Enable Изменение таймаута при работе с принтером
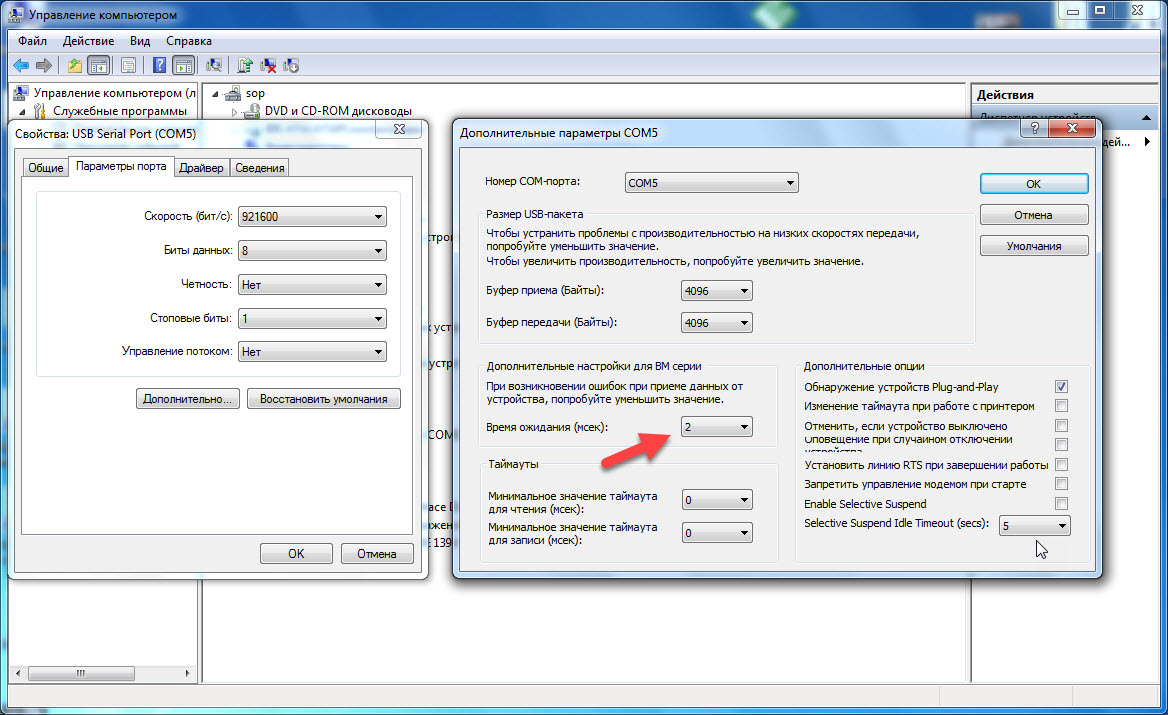1168x715 pixels. coord(1061,406)
